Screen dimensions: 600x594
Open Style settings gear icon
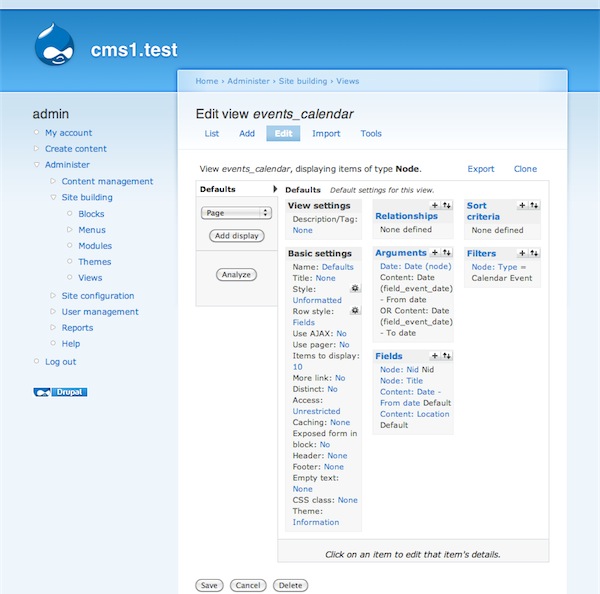pos(354,288)
